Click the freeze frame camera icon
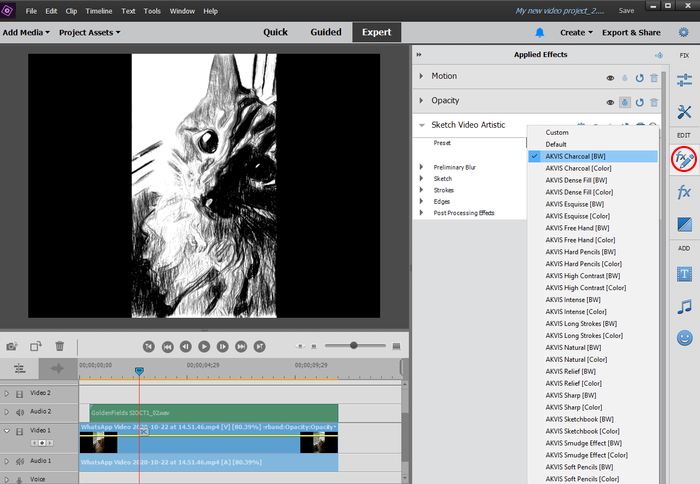Image resolution: width=700 pixels, height=484 pixels. coord(12,346)
